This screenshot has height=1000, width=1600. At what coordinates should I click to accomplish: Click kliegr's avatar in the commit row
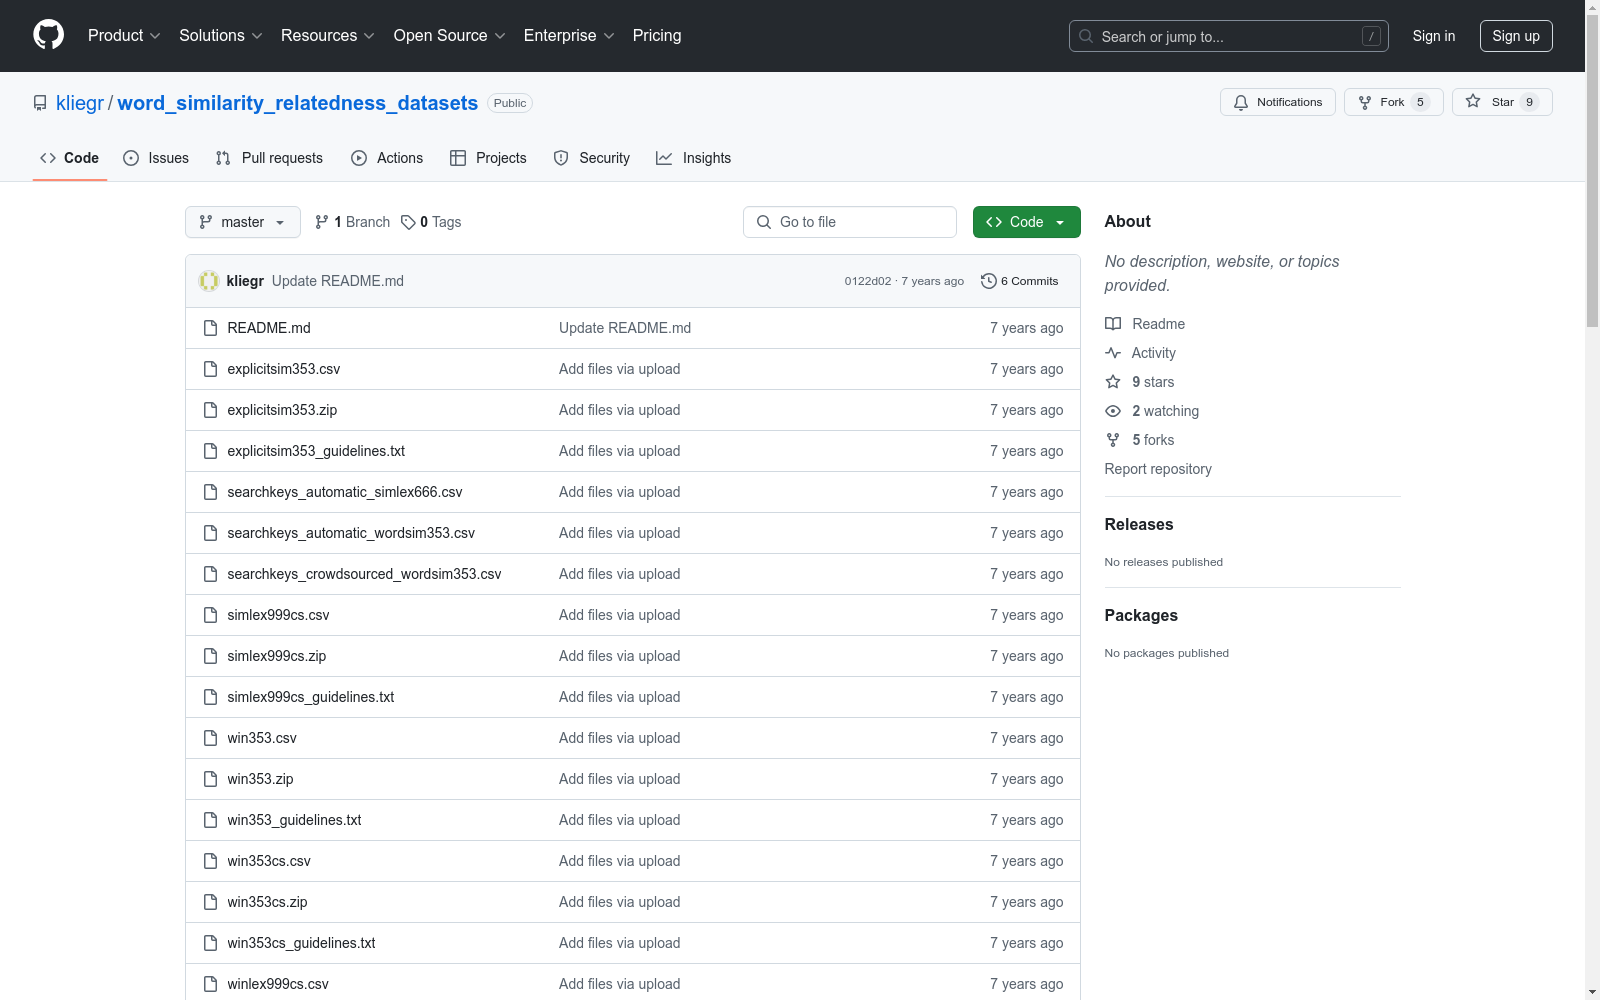click(x=209, y=281)
